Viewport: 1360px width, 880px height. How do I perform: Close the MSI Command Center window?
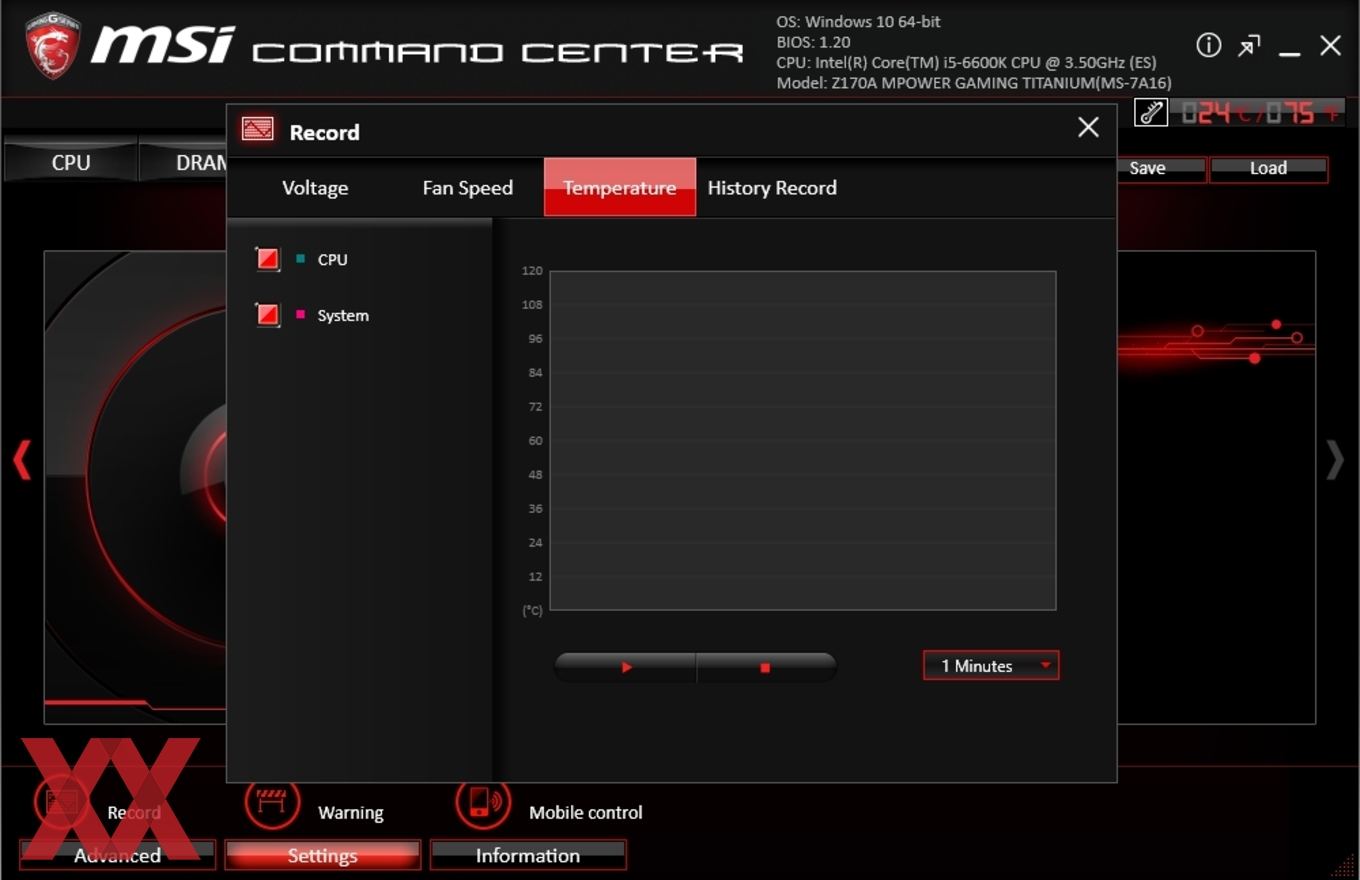pos(1330,45)
